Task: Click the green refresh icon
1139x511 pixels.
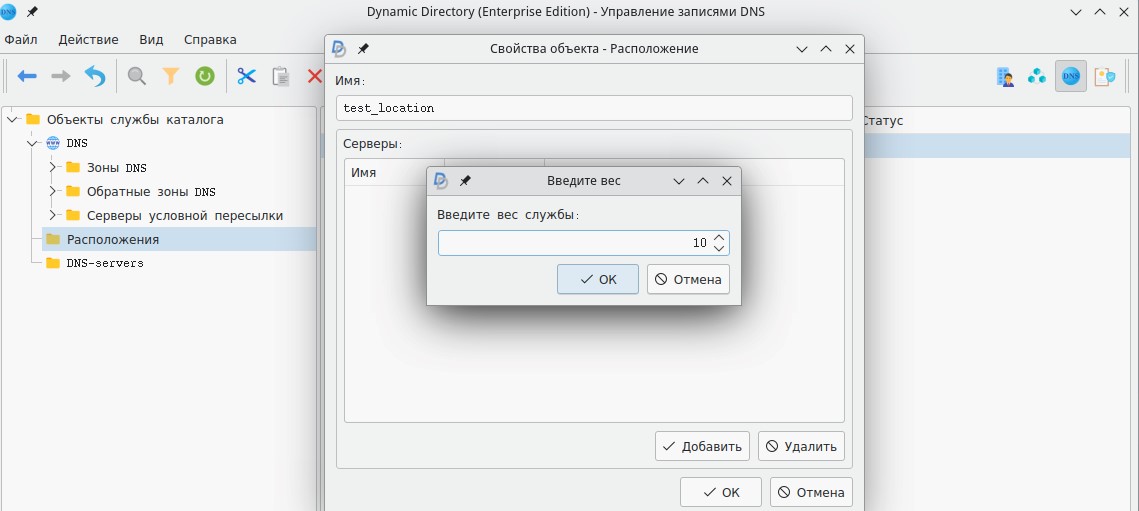Action: (x=204, y=76)
